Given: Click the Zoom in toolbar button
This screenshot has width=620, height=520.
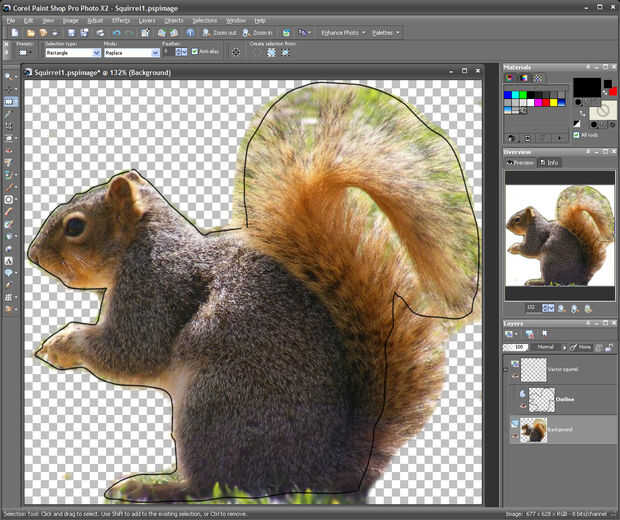Looking at the screenshot, I should pos(258,33).
